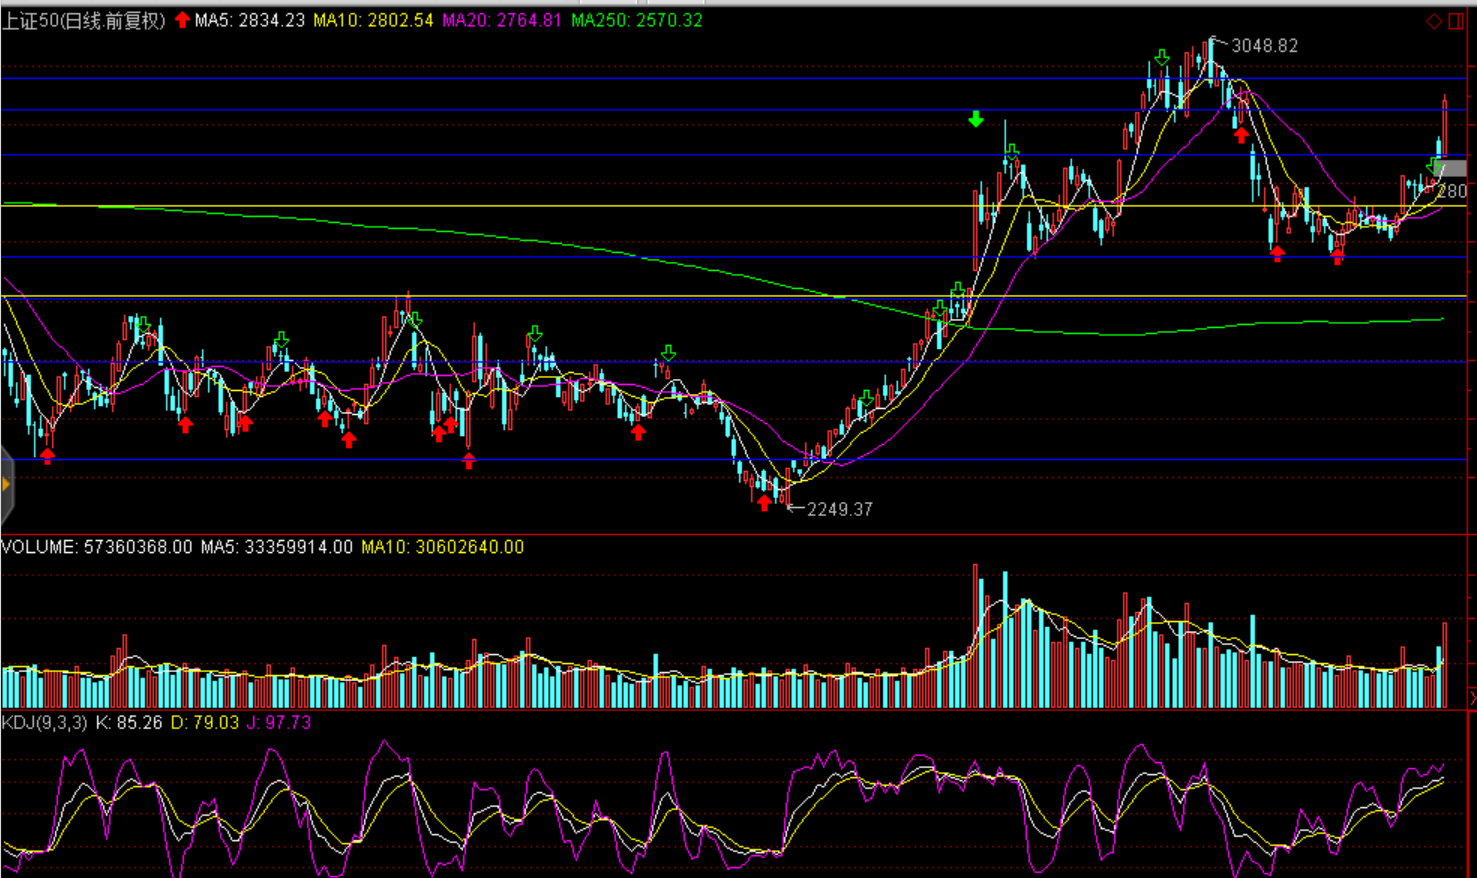Click the KDJ(9,3,3) indicator label
Image resolution: width=1477 pixels, height=878 pixels.
click(44, 722)
